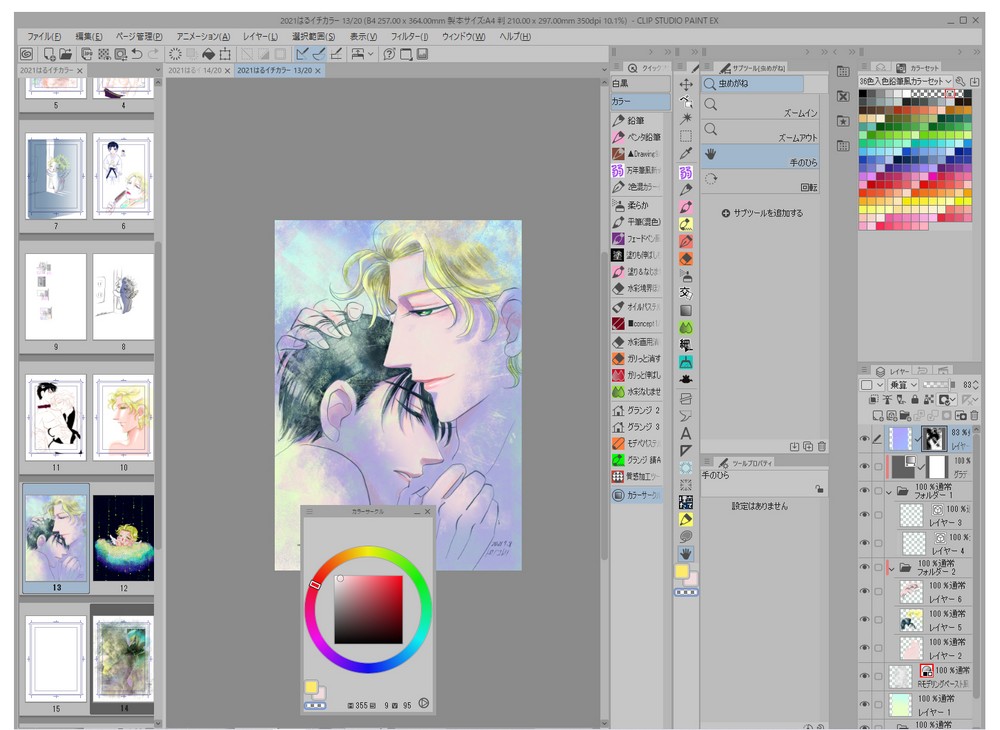Click サブツールを追加する

(763, 213)
